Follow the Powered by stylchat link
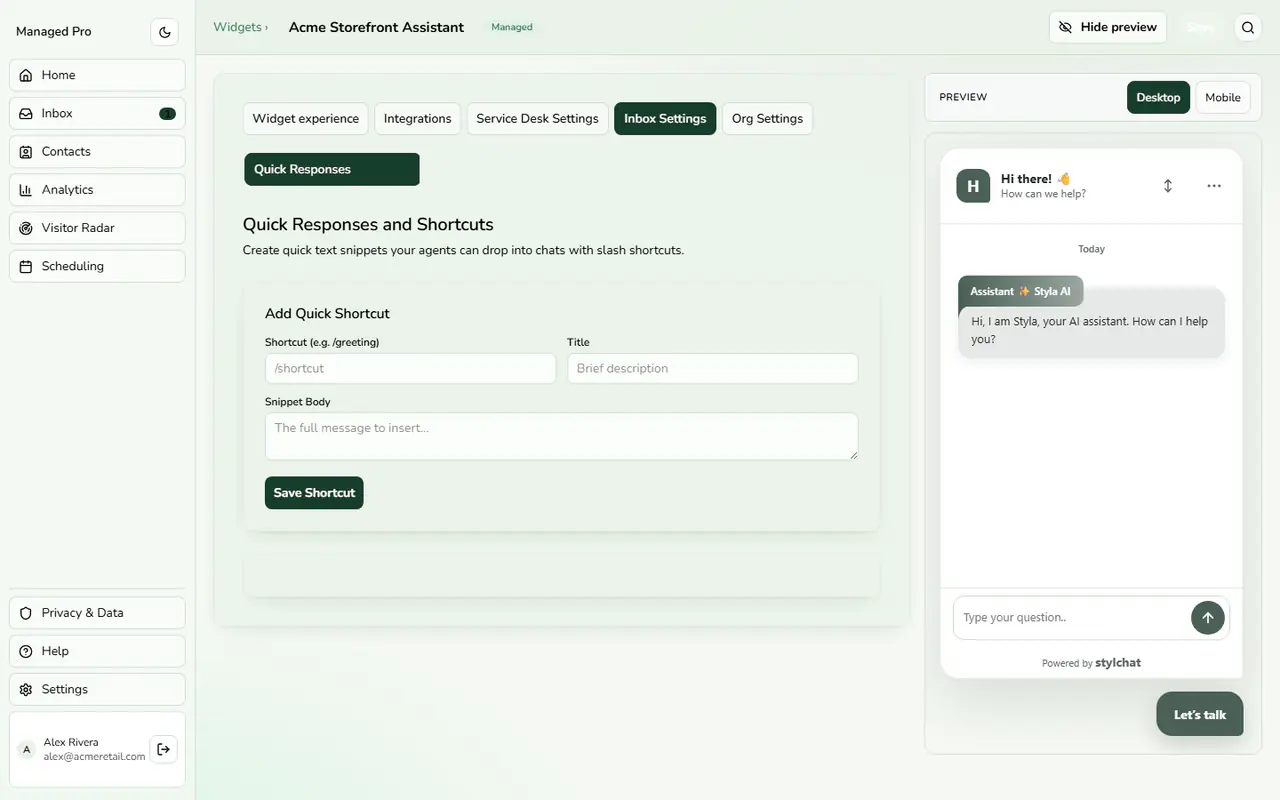The image size is (1280, 800). tap(1091, 663)
